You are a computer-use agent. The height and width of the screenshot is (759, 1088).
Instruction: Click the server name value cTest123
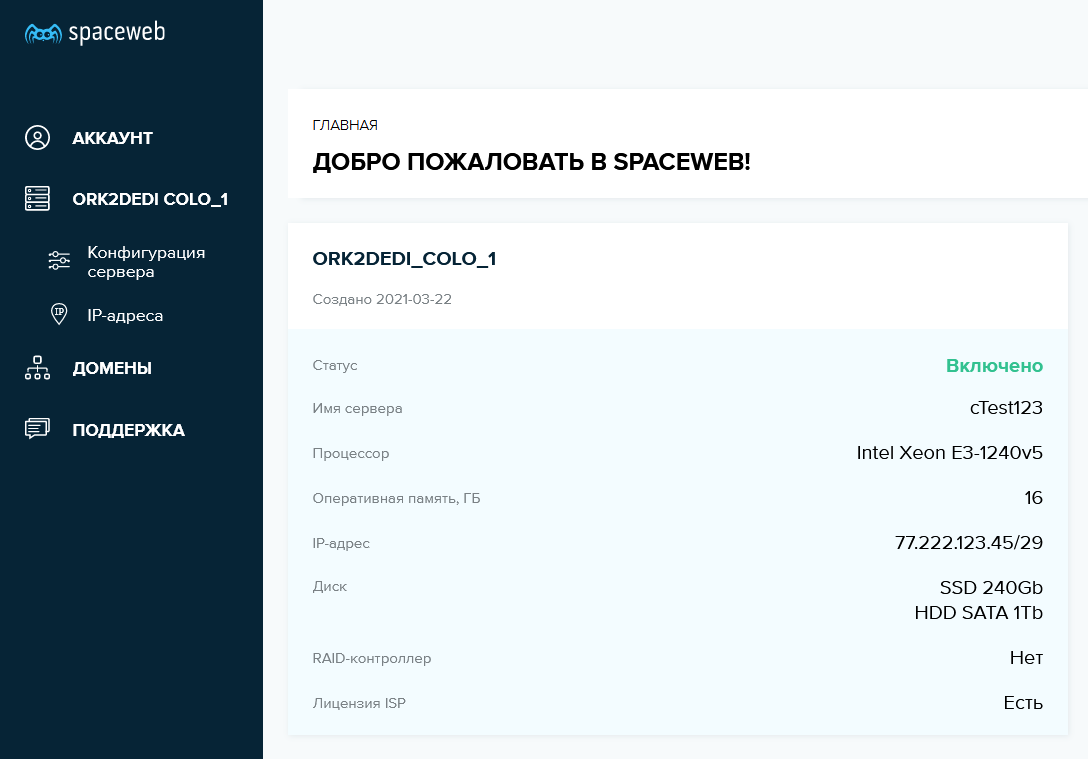[x=1006, y=408]
